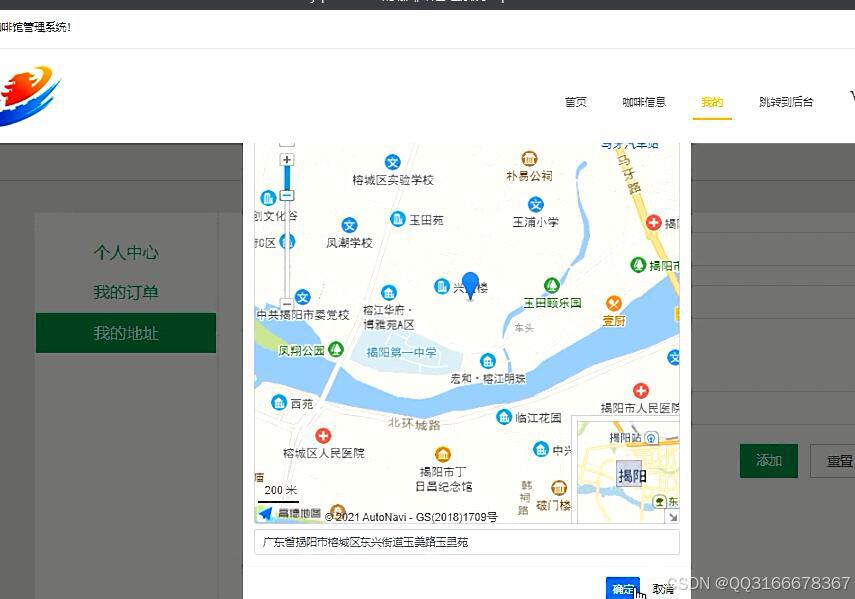The image size is (855, 599).
Task: Click the 揭阳 highlighted box in minimap
Action: pos(631,476)
